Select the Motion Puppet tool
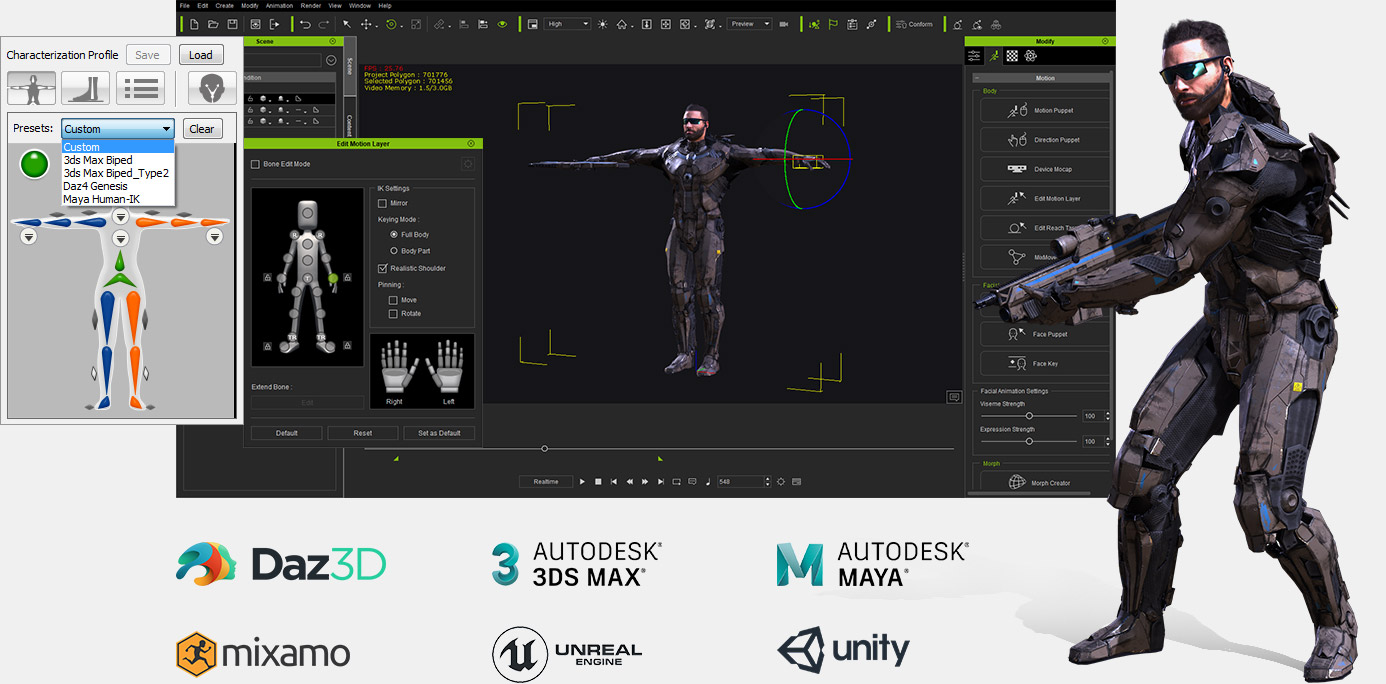This screenshot has height=684, width=1386. point(1044,110)
